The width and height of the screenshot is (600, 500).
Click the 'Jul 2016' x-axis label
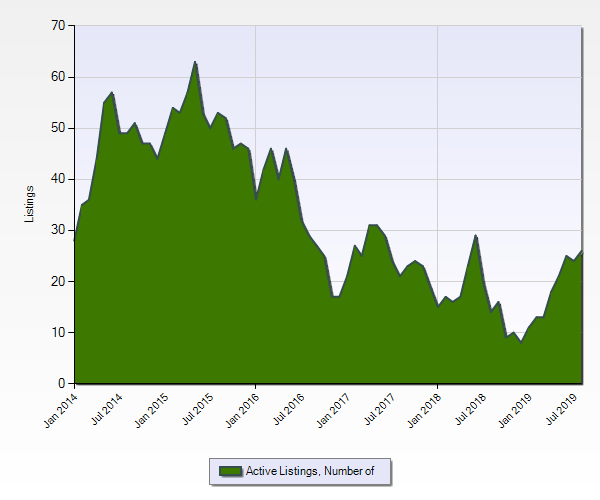coord(289,409)
